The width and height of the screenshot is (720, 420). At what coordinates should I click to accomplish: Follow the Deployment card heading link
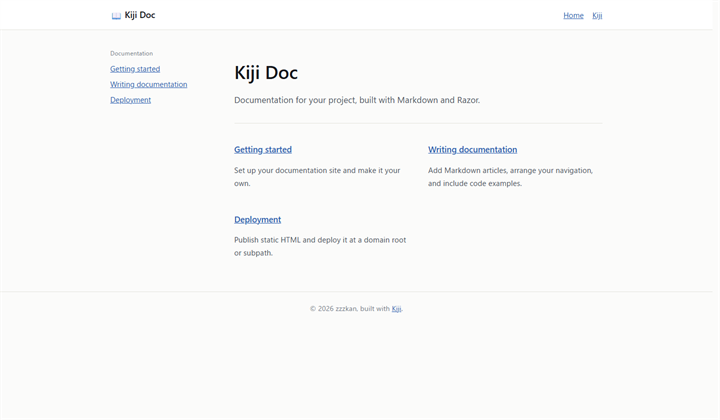(x=257, y=219)
